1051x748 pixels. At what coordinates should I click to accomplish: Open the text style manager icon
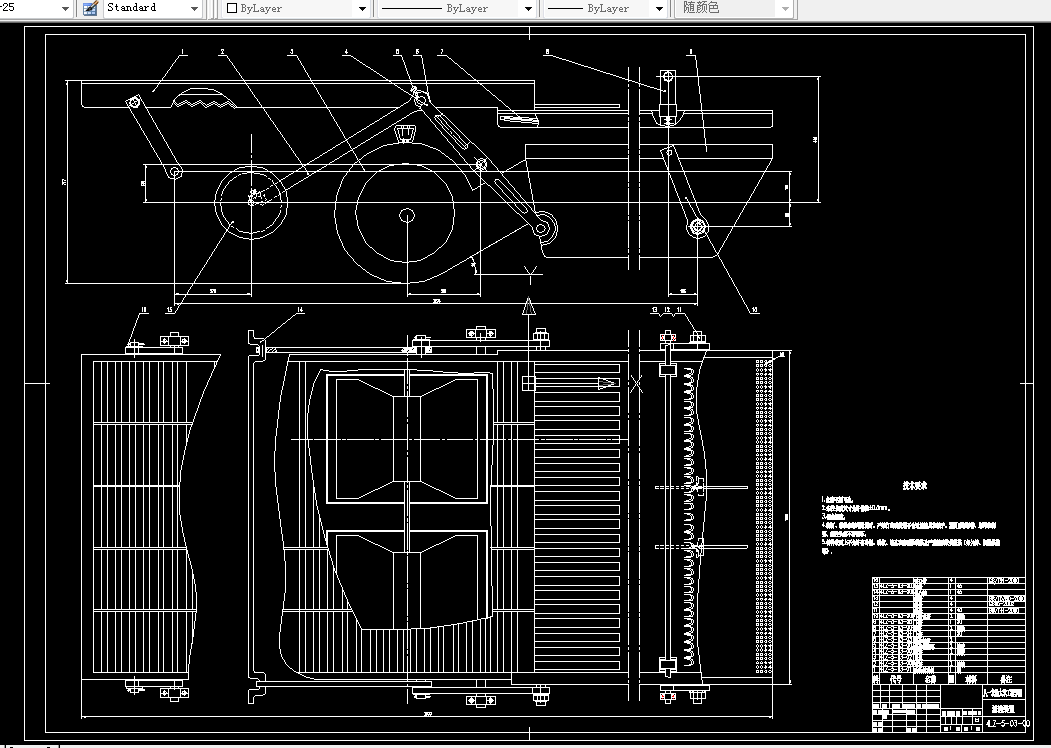90,8
